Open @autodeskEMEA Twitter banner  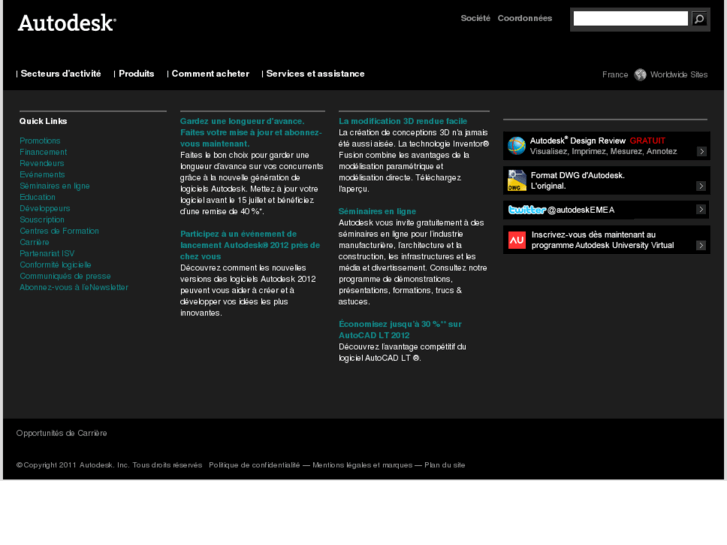point(606,210)
